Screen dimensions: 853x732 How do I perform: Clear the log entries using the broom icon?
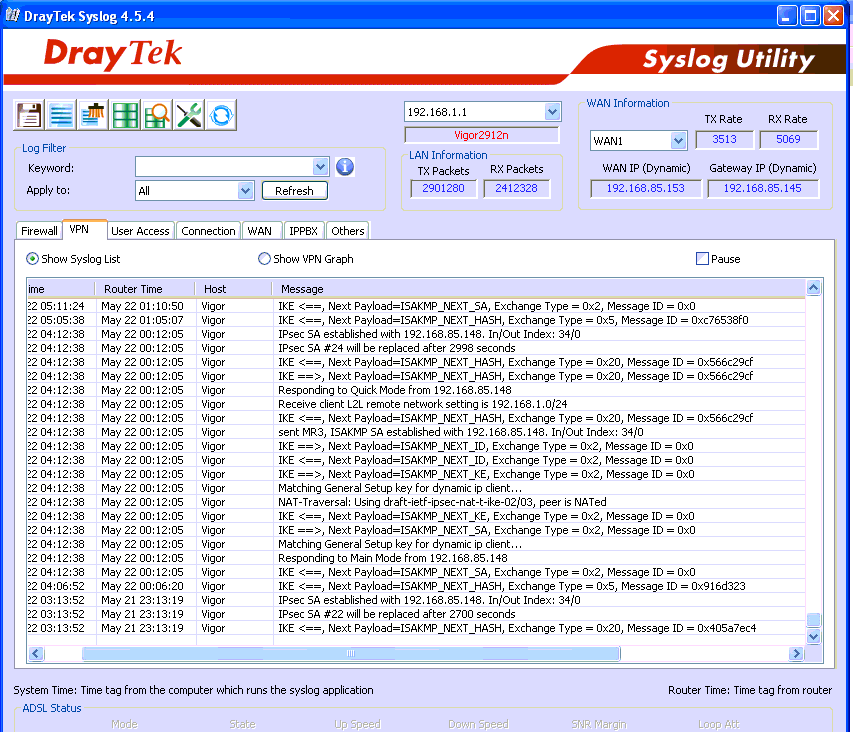(x=92, y=115)
